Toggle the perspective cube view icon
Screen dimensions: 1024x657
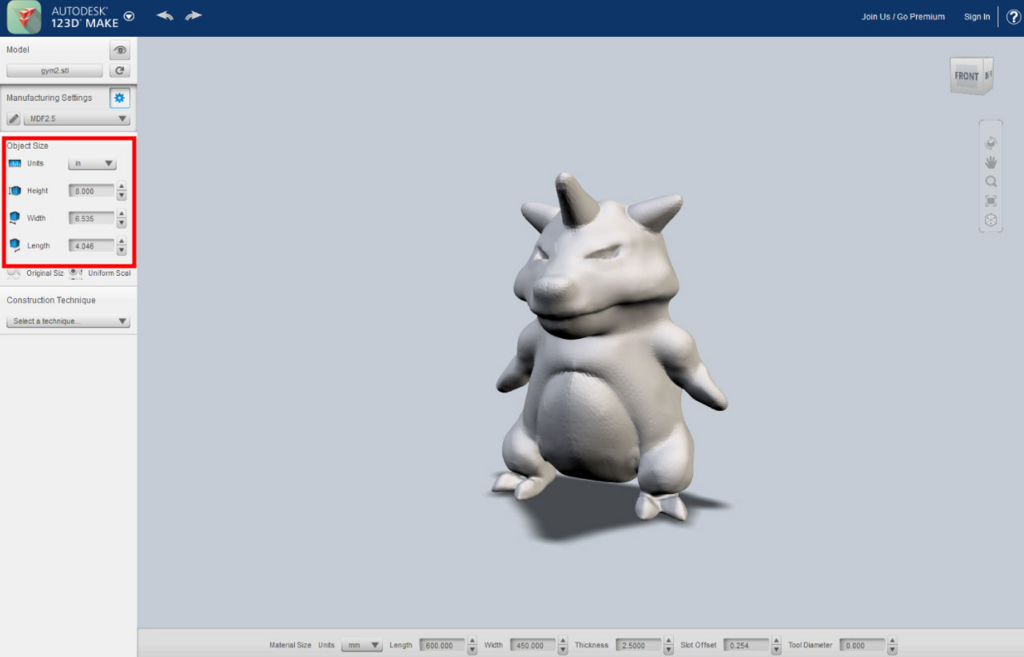point(991,220)
